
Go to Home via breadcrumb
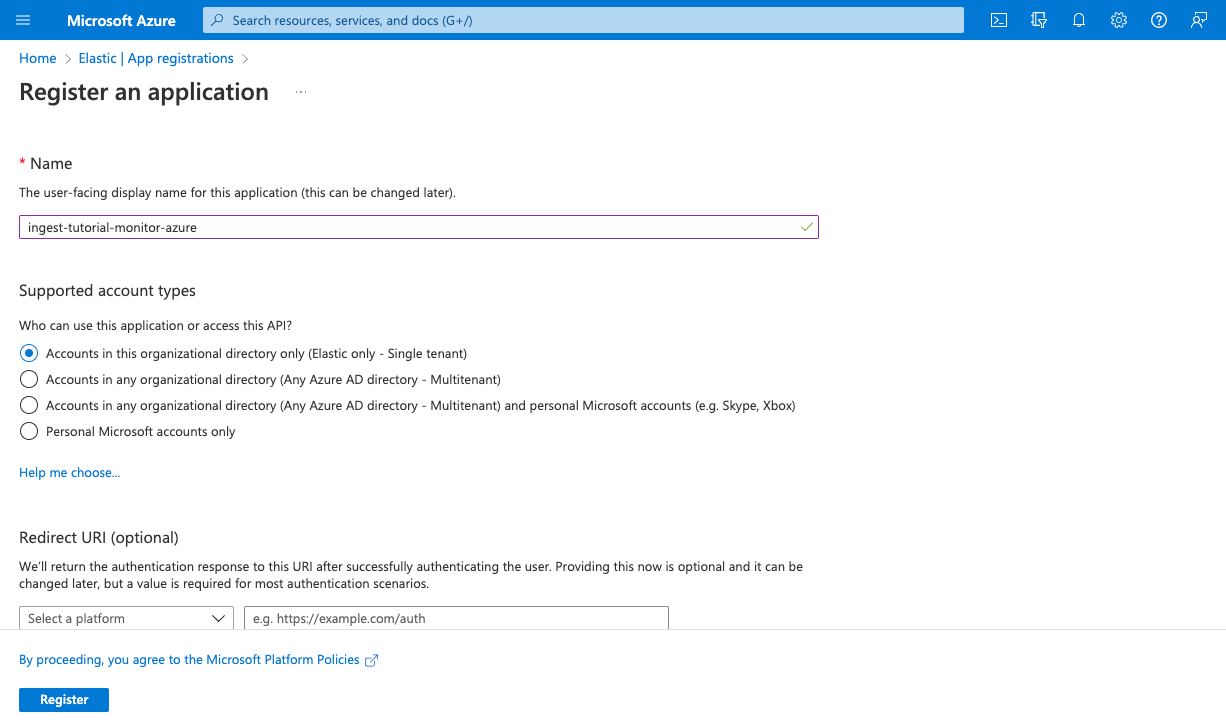pyautogui.click(x=37, y=58)
